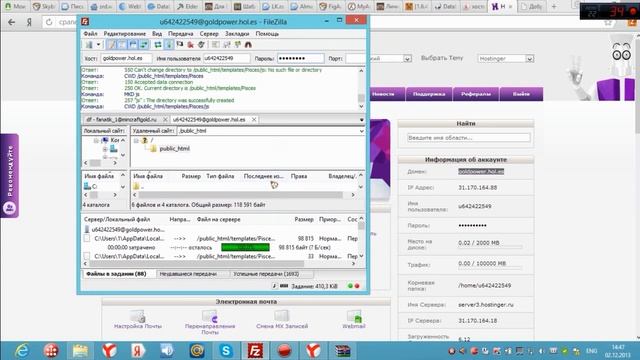This screenshot has width=640, height=360.
Task: Click the Найти domain search field
Action: [469, 138]
